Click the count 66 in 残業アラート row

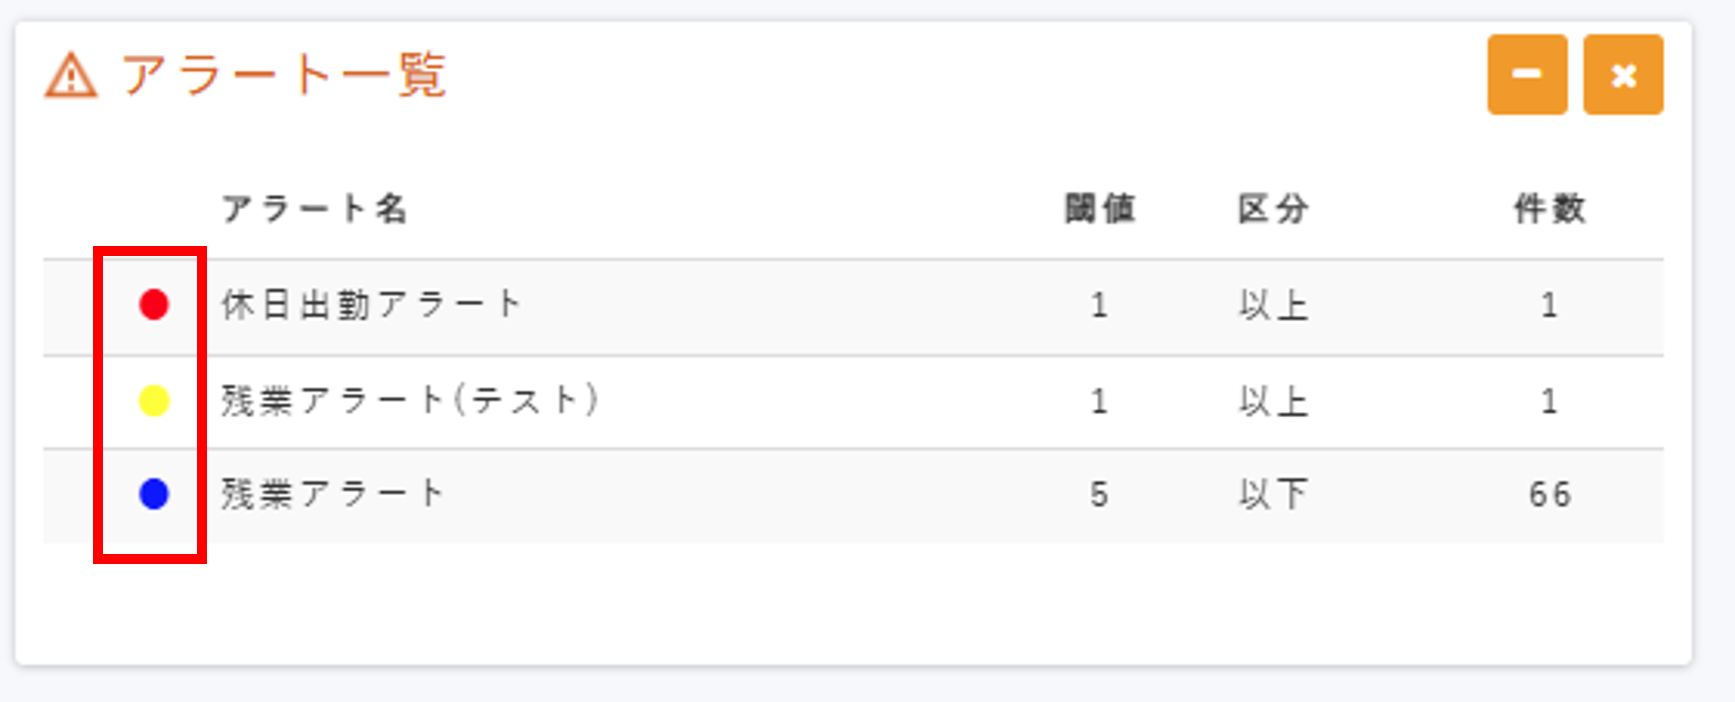click(1549, 494)
